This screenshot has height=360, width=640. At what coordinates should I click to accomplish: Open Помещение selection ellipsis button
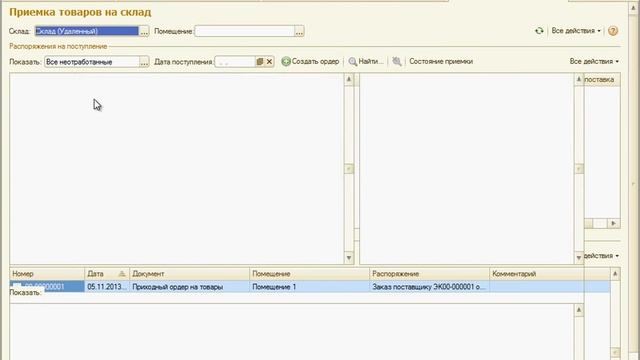pyautogui.click(x=299, y=31)
